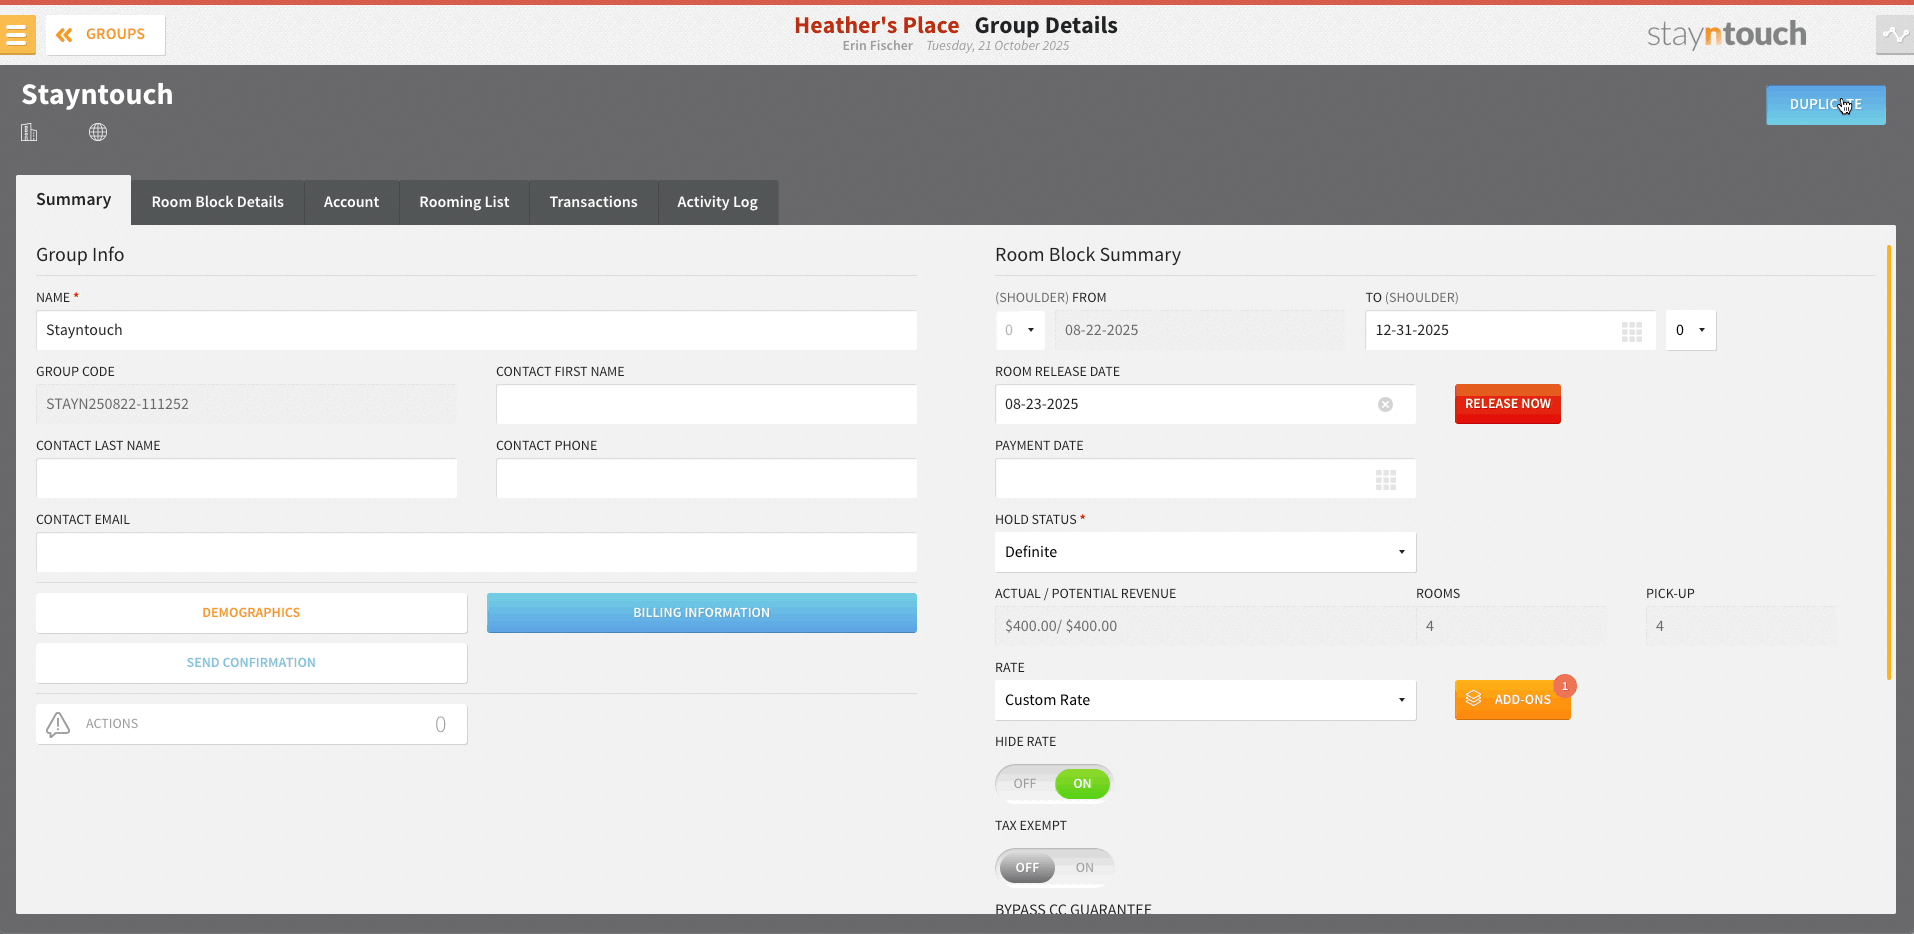Click the warning triangle Actions icon
The width and height of the screenshot is (1914, 934).
(x=58, y=724)
